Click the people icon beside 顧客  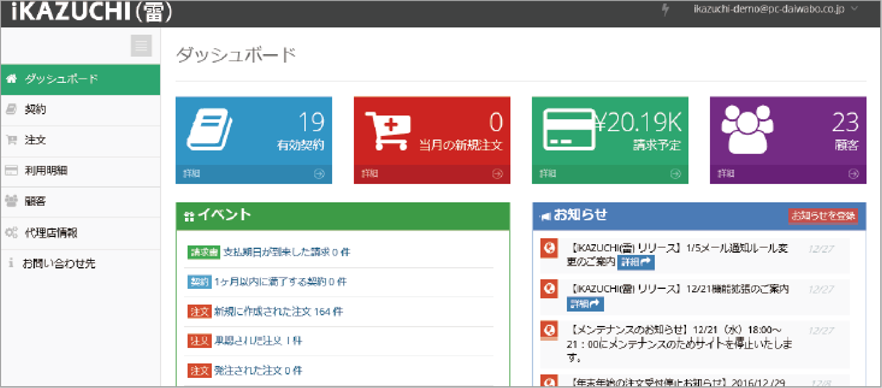[x=10, y=201]
